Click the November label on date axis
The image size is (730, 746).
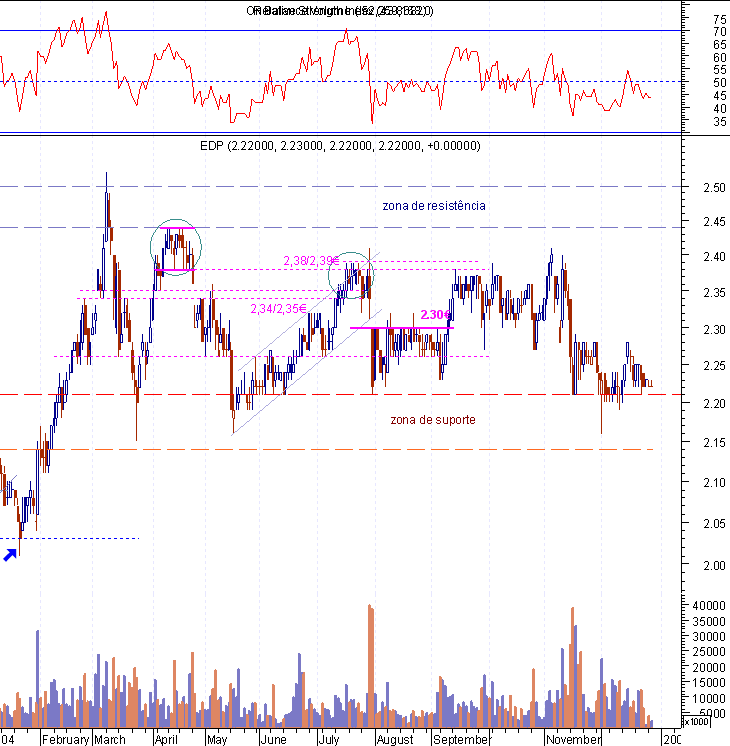[573, 739]
